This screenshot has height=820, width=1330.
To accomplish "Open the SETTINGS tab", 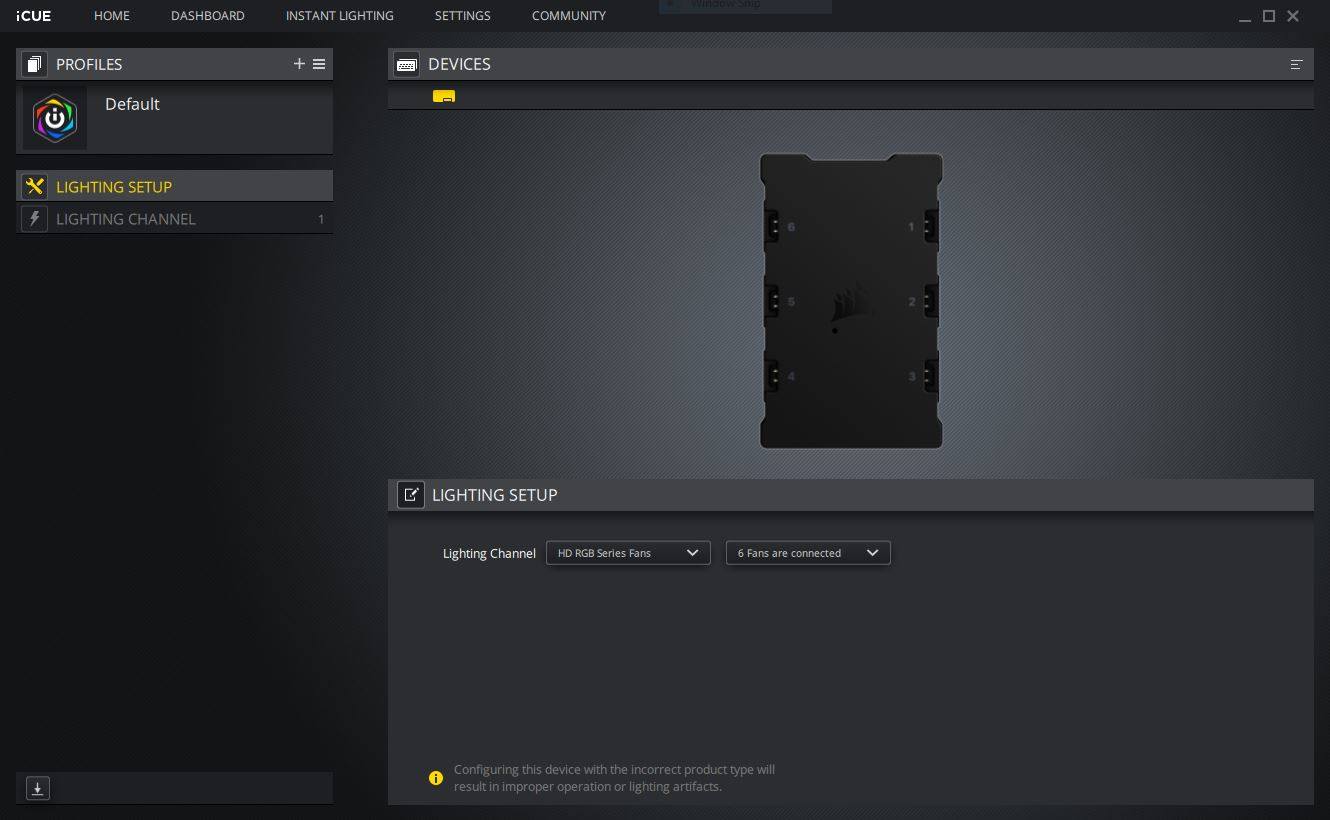I will click(463, 16).
